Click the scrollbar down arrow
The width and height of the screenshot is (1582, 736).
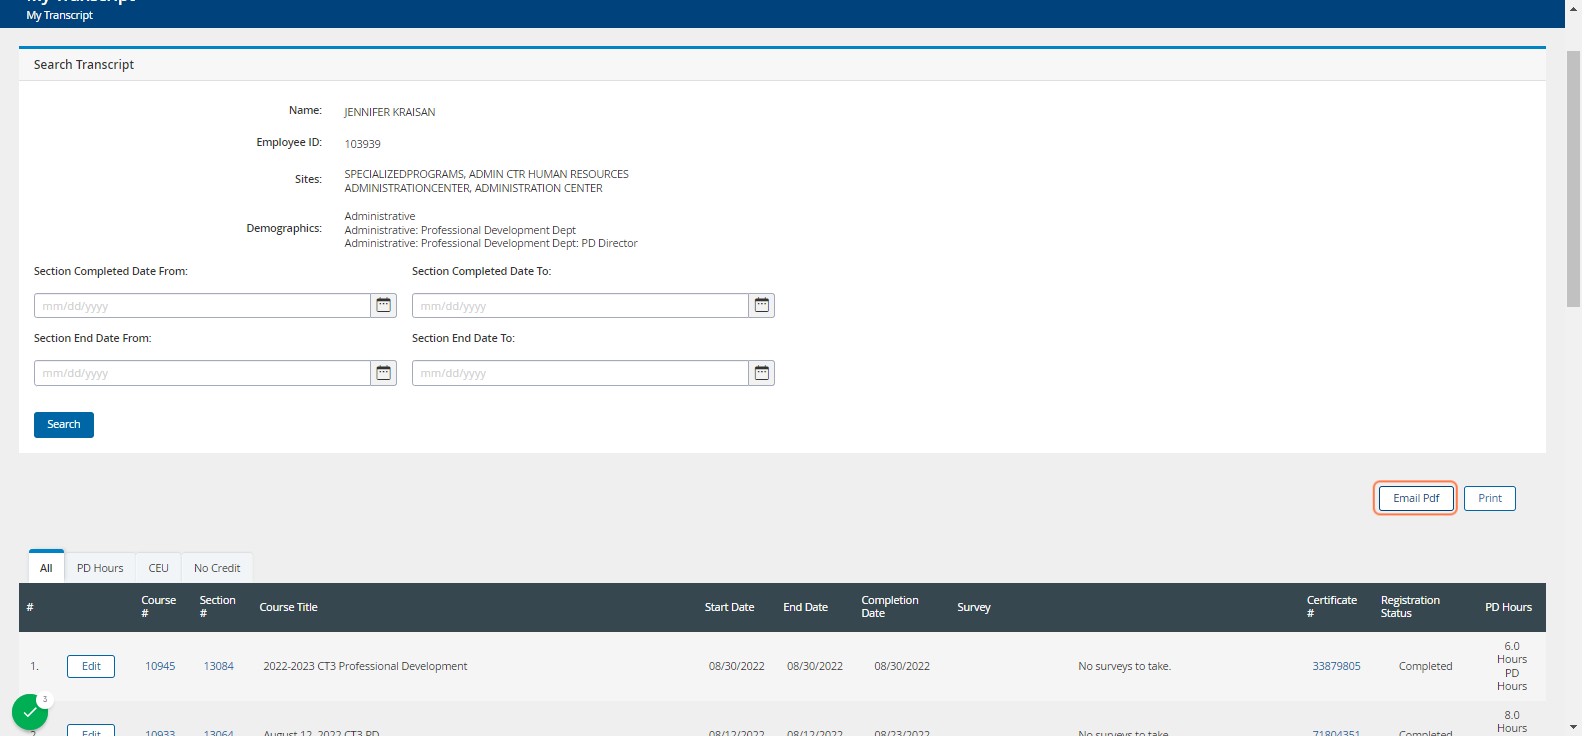[x=1573, y=727]
